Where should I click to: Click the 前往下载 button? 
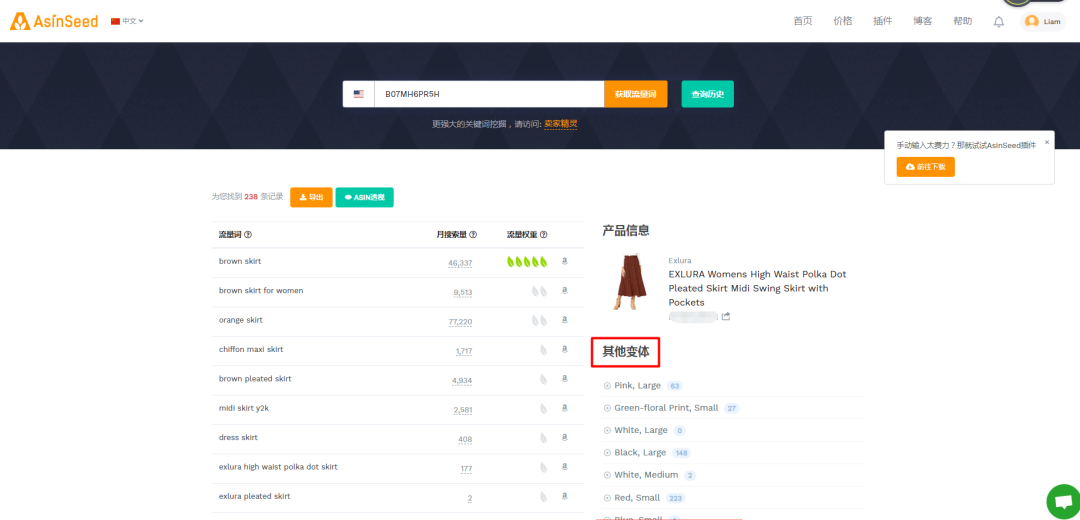point(925,167)
